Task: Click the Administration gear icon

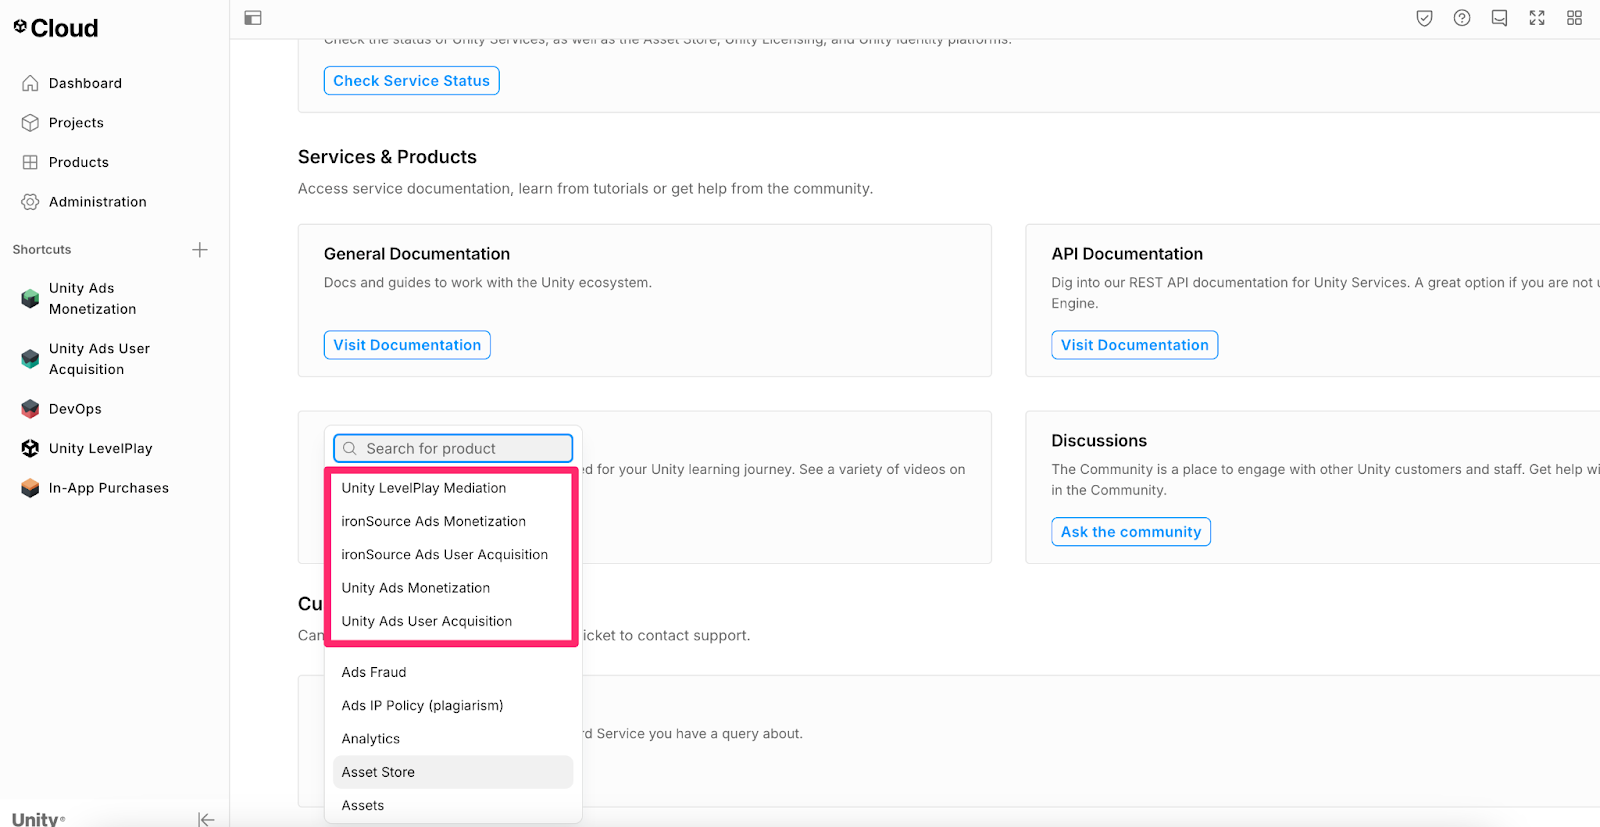Action: point(30,202)
